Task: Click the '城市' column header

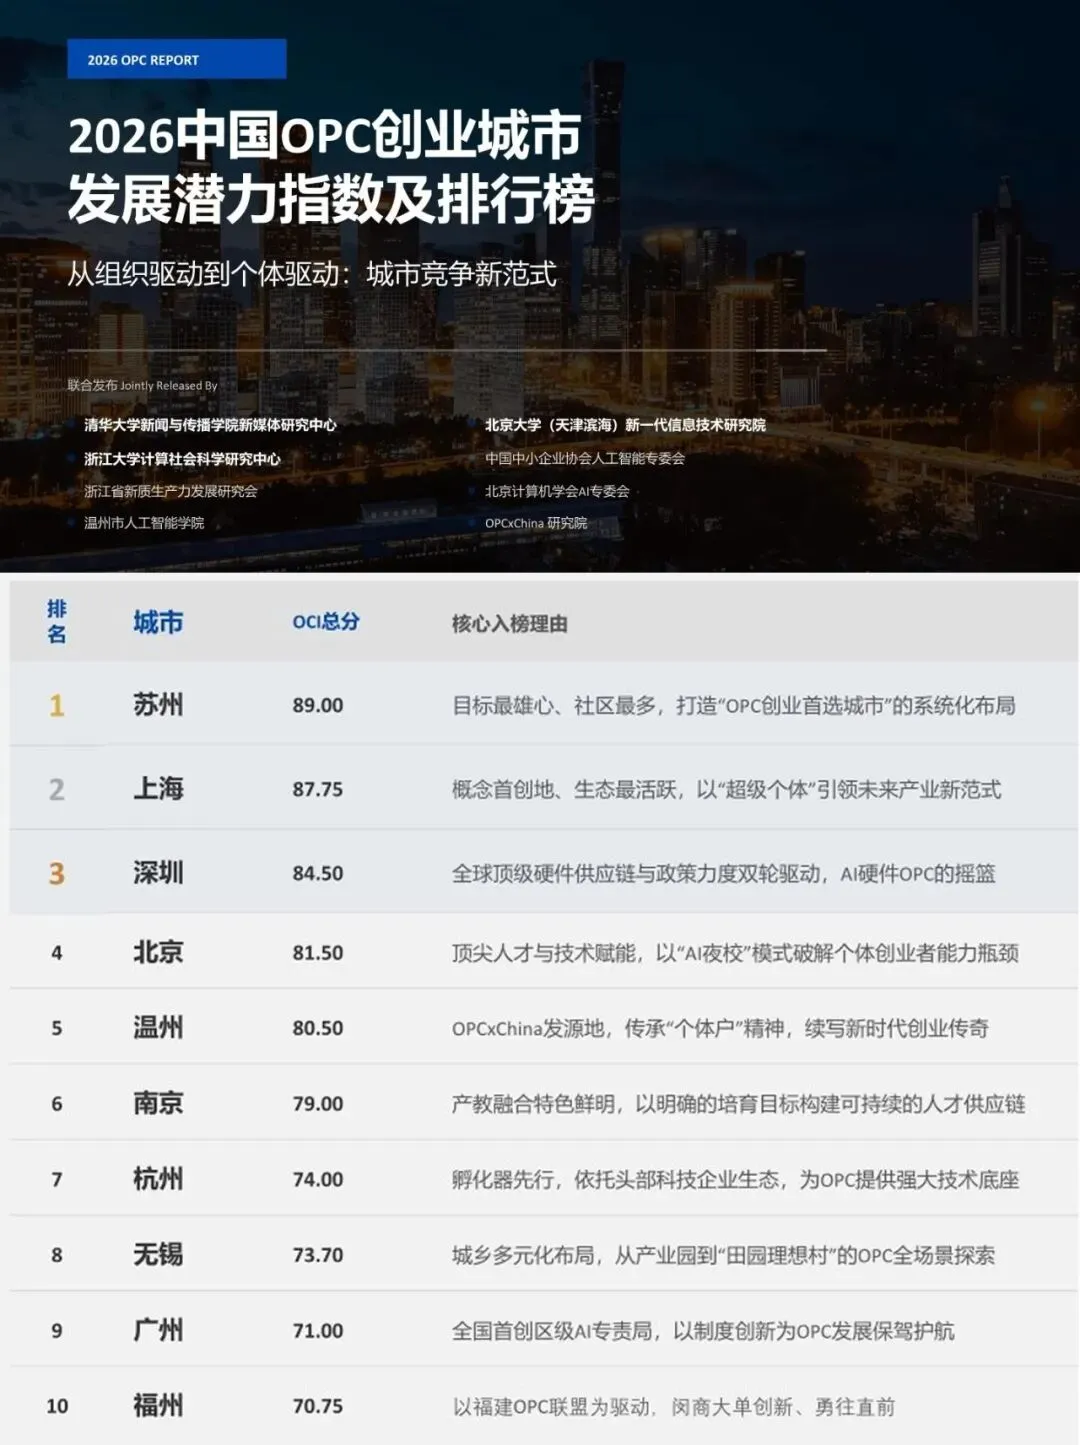Action: [158, 622]
